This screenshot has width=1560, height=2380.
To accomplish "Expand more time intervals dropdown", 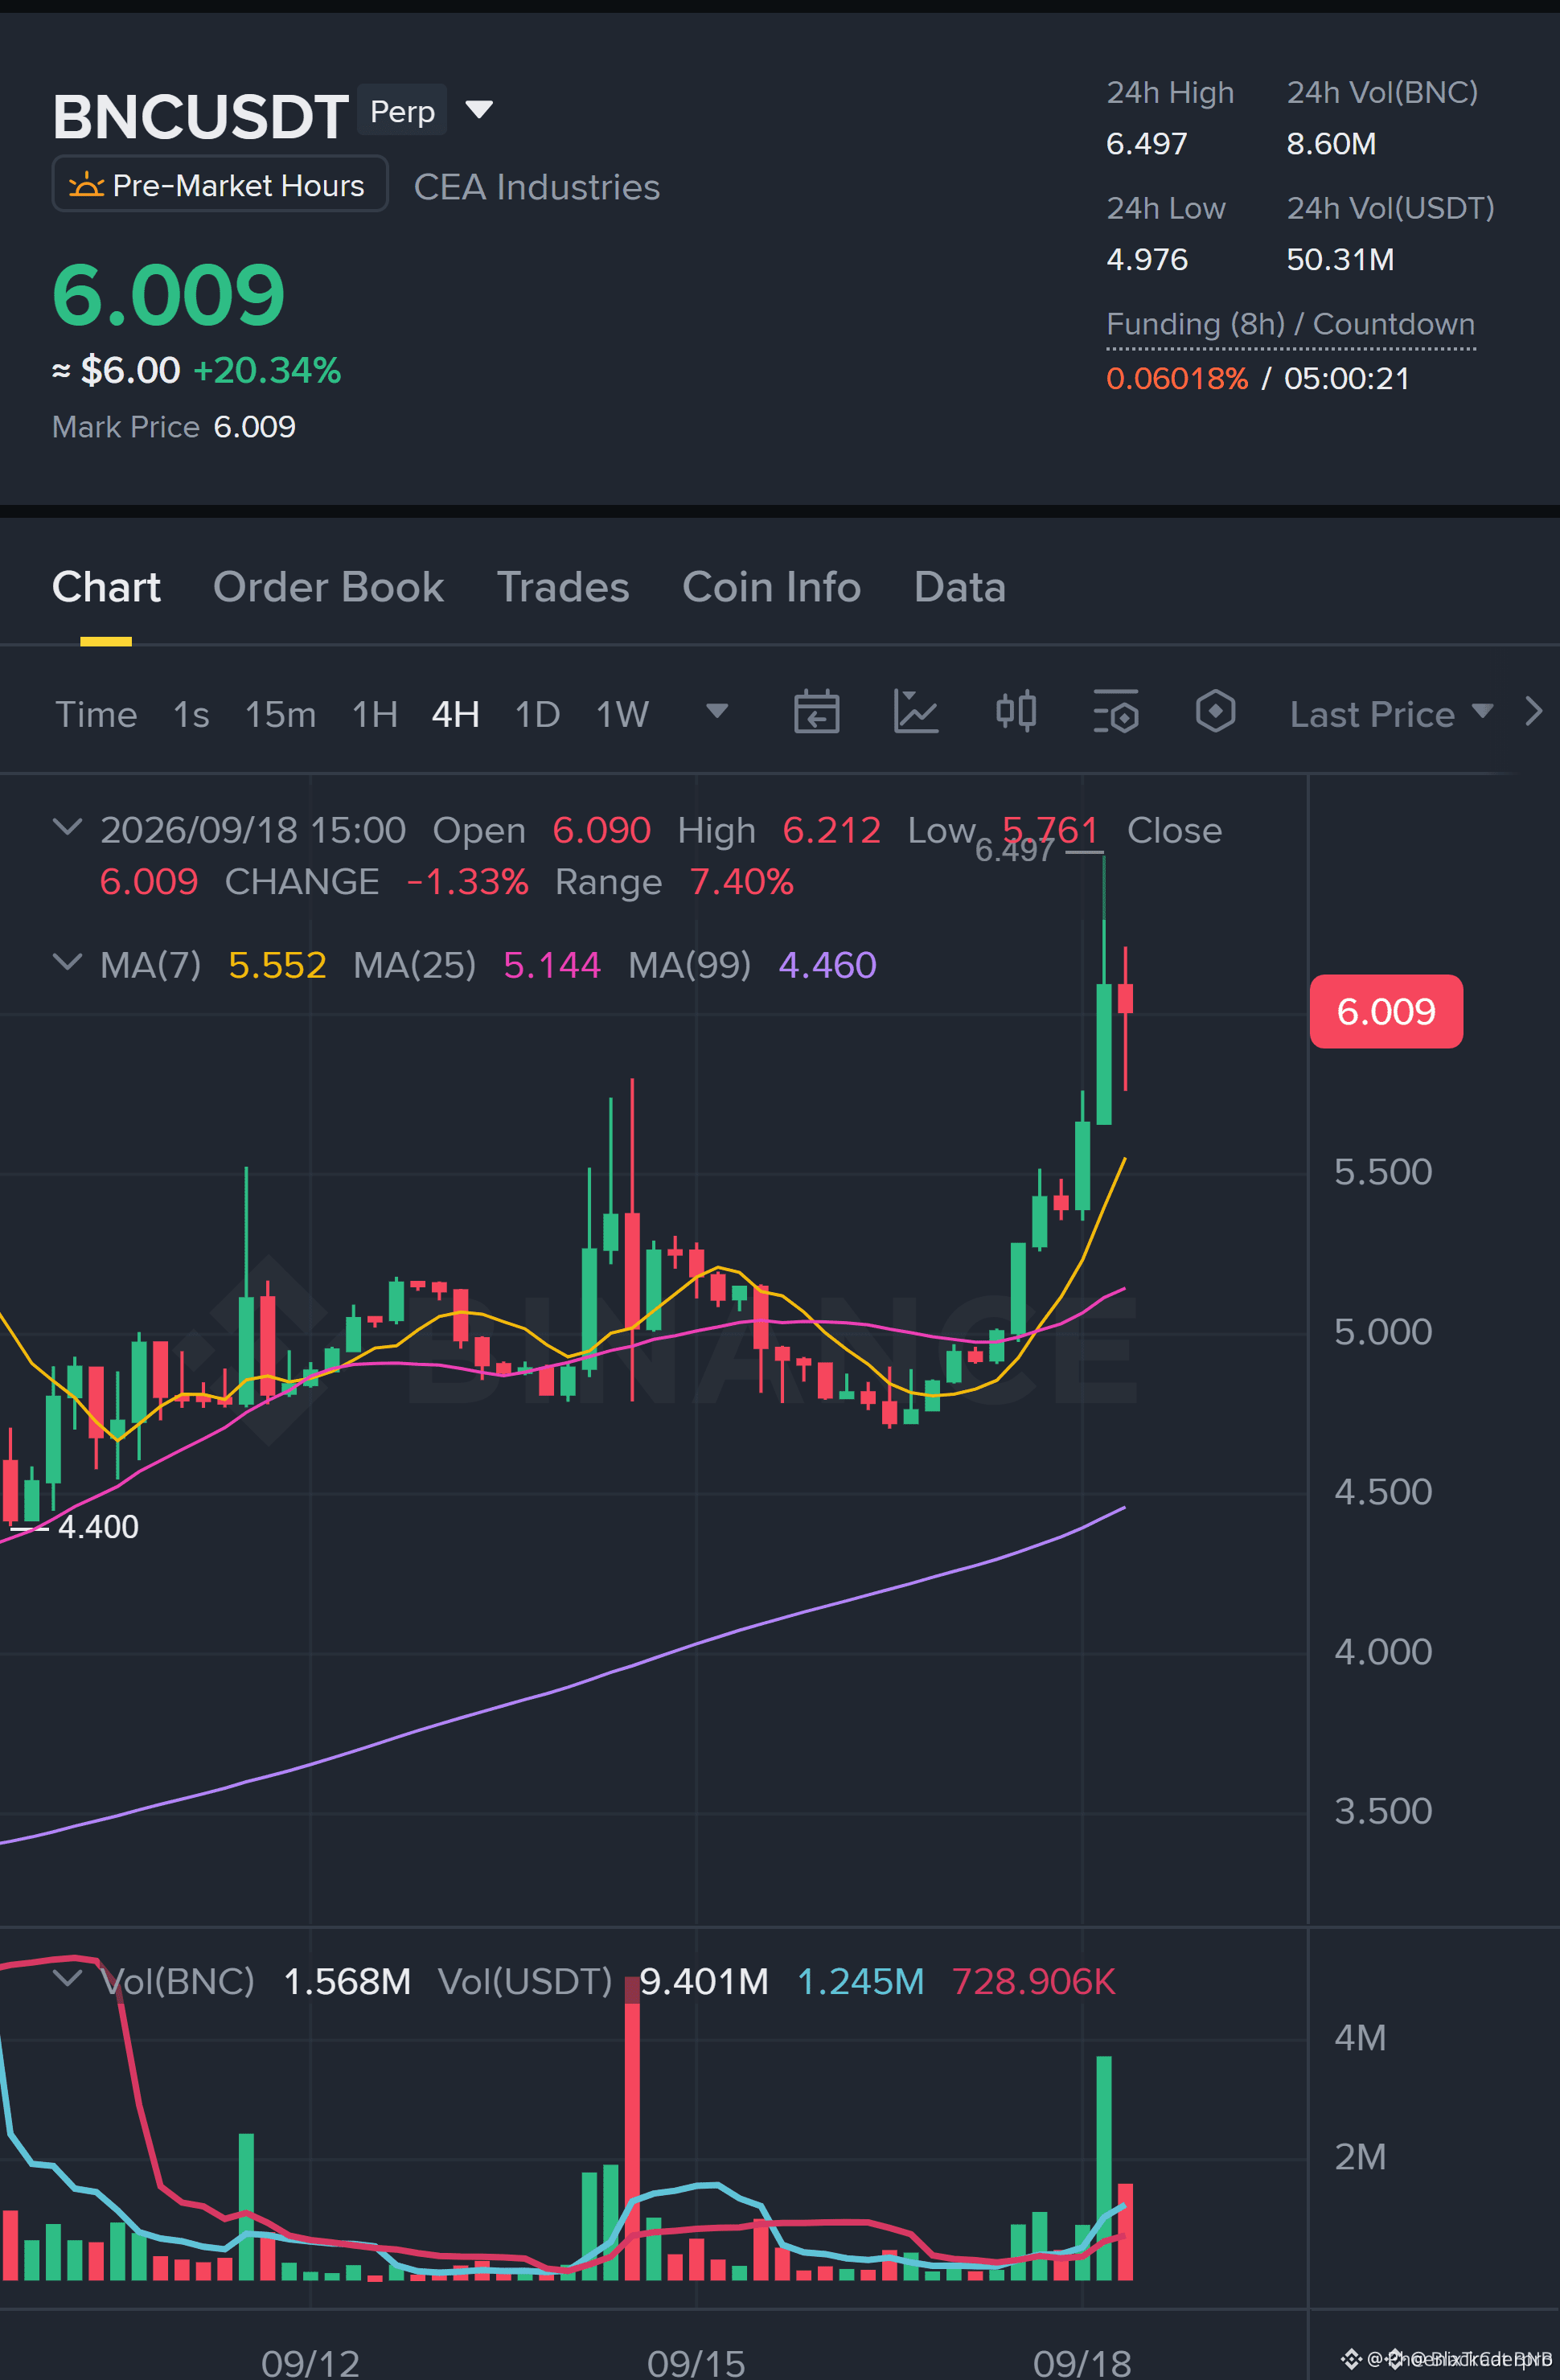I will click(716, 711).
